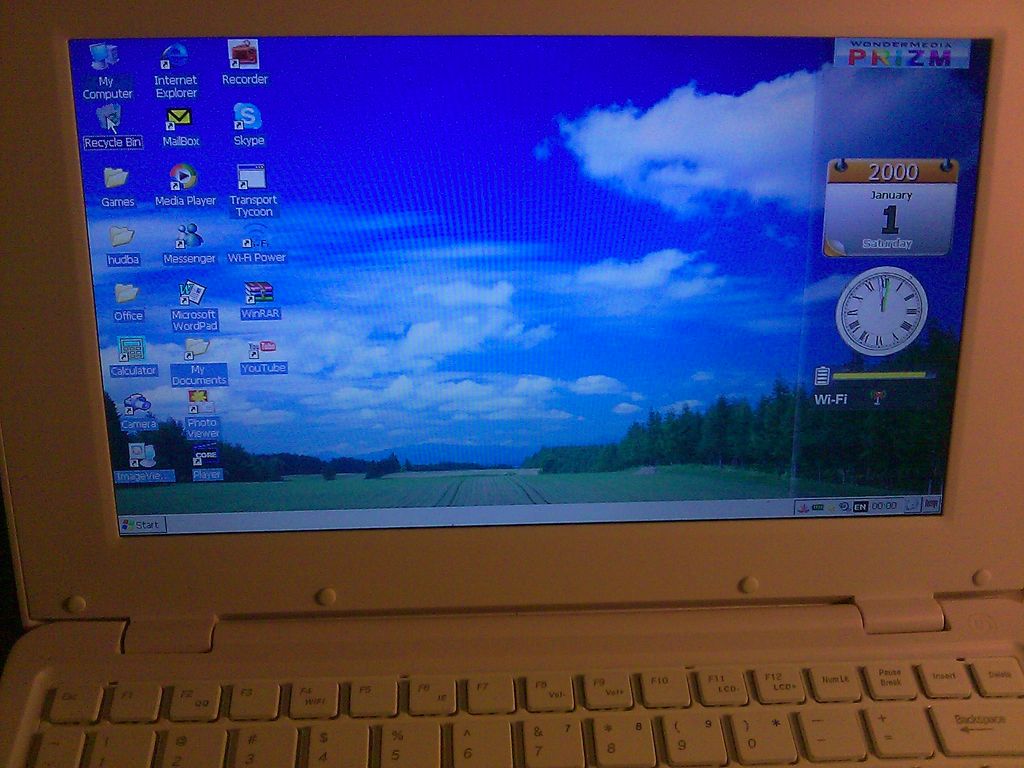Click the January 1 calendar widget
Screen dimensions: 1024x768
click(890, 208)
